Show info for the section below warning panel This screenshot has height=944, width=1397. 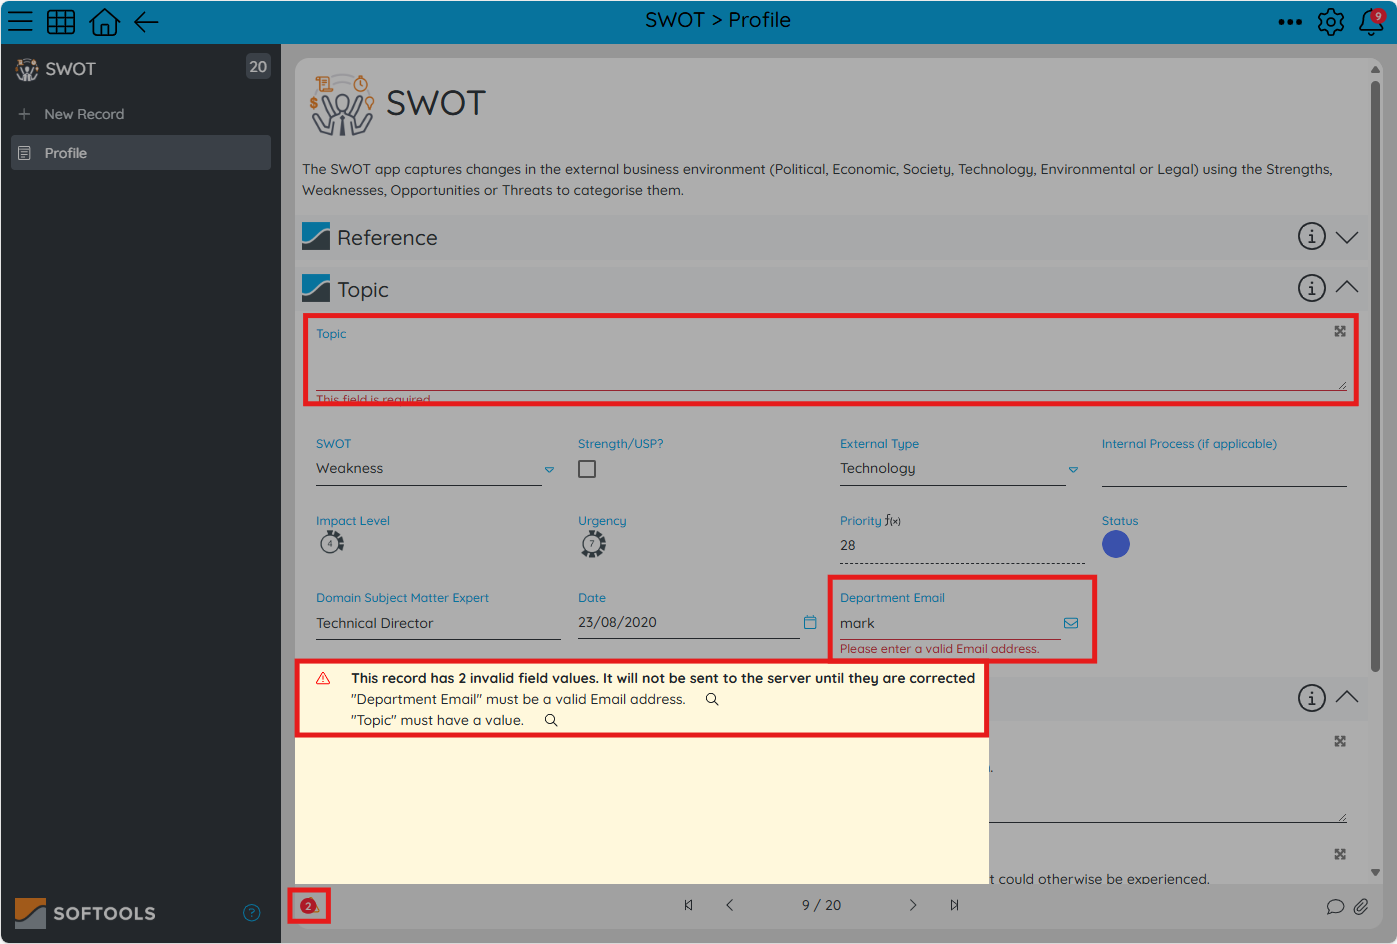(1312, 698)
